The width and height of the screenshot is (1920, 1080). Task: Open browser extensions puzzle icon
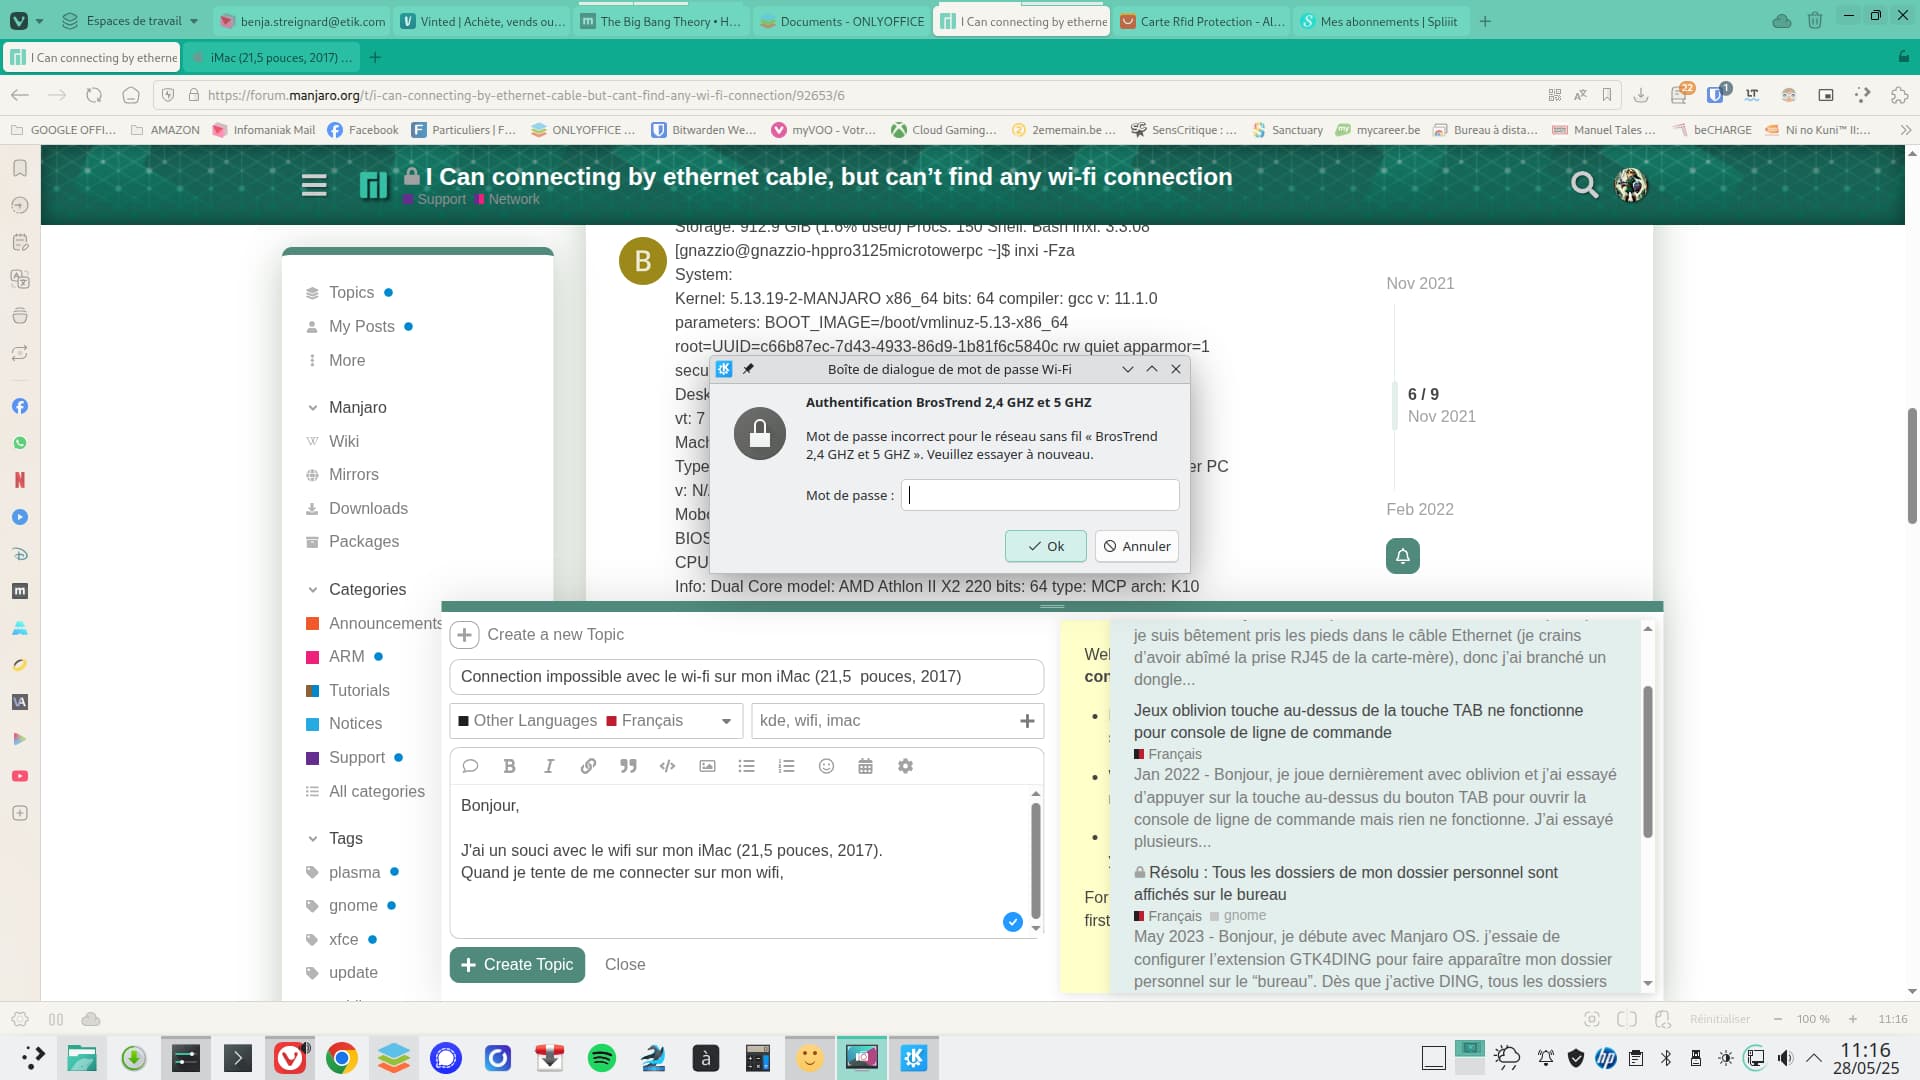click(x=1899, y=95)
